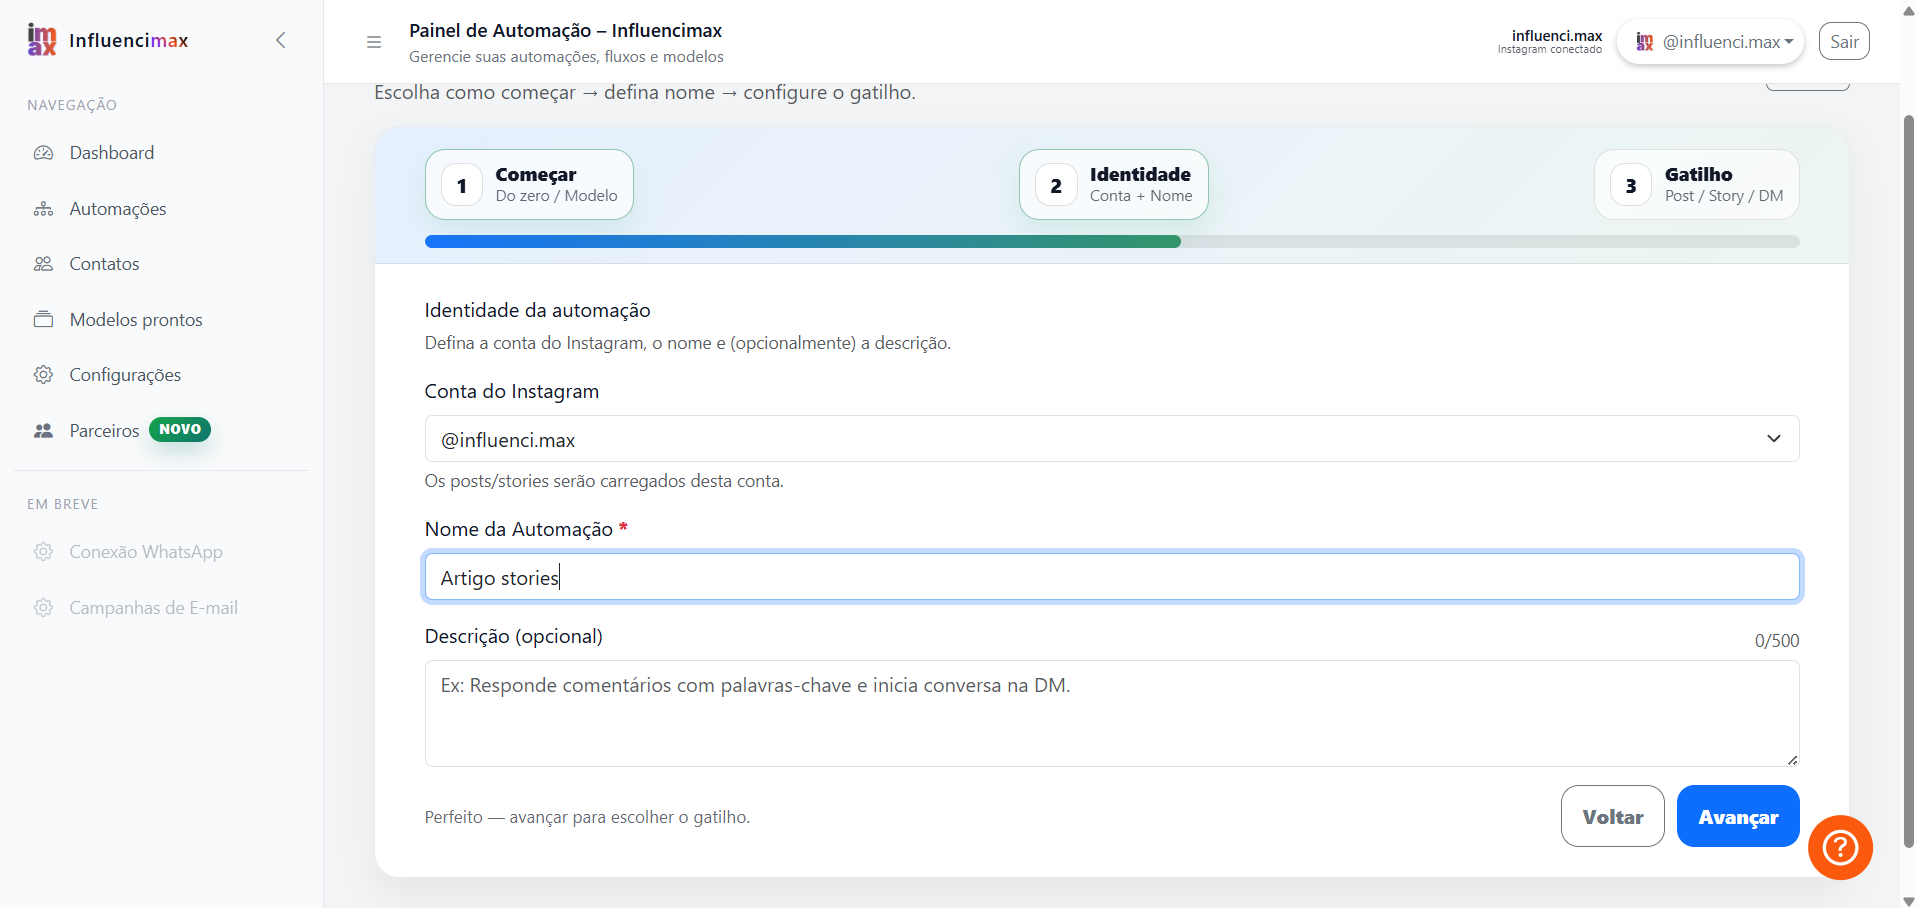The height and width of the screenshot is (908, 1917).
Task: Click the page vertical scrollbar
Action: [1908, 480]
